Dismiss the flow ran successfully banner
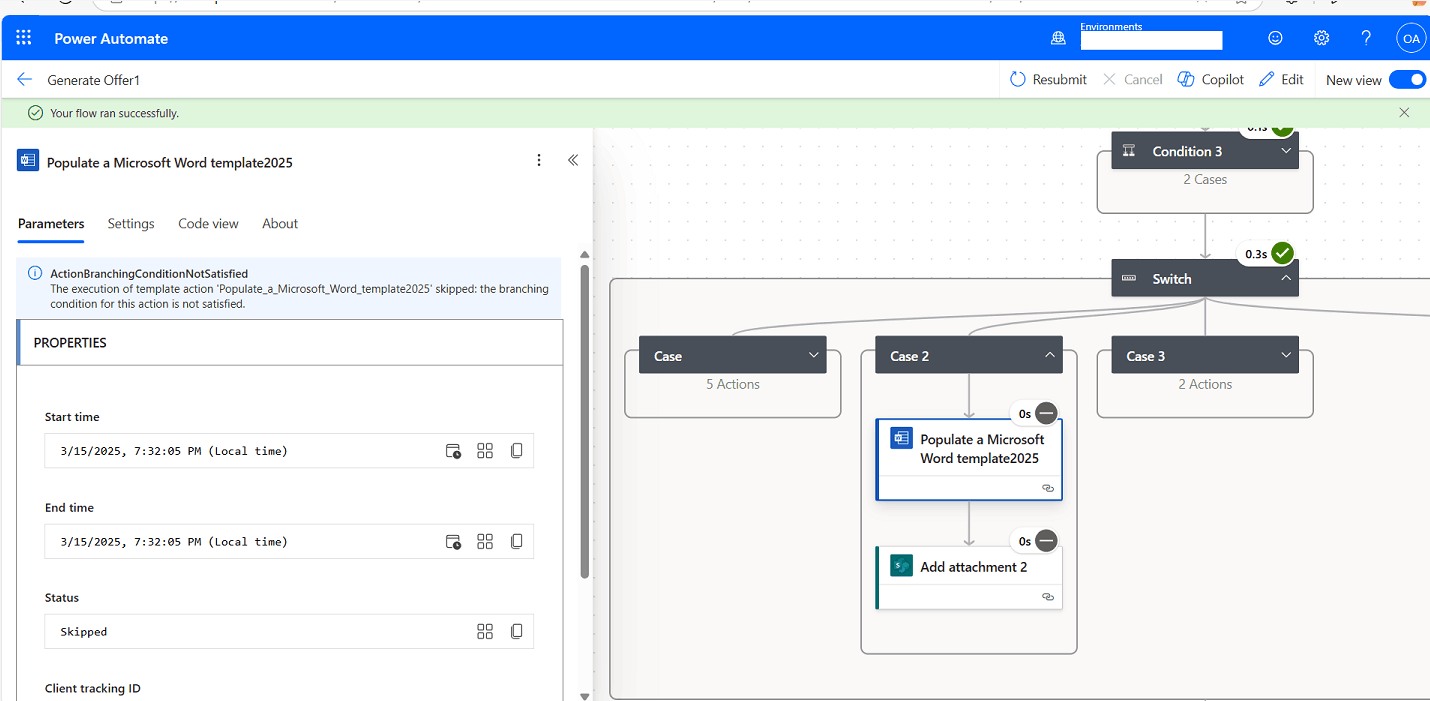 (1404, 113)
